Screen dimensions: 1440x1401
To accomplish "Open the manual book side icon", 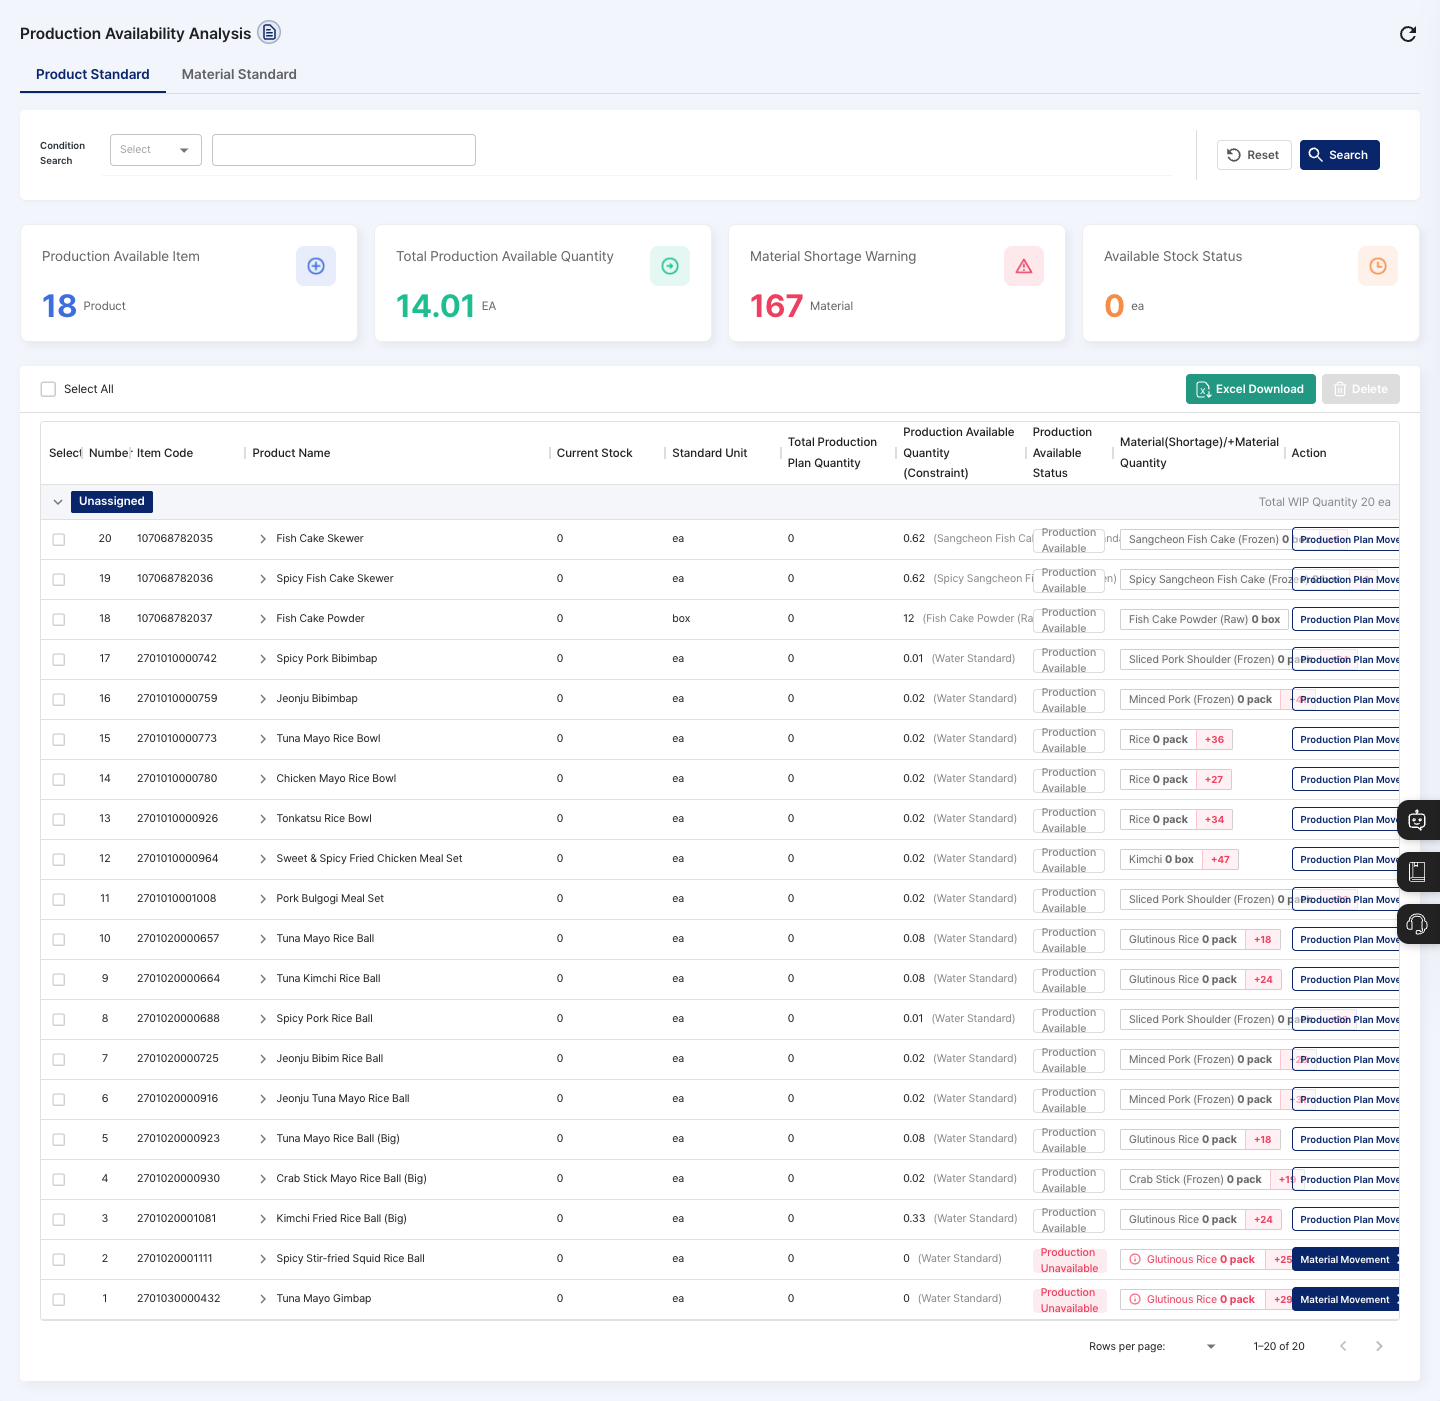I will coord(1418,872).
